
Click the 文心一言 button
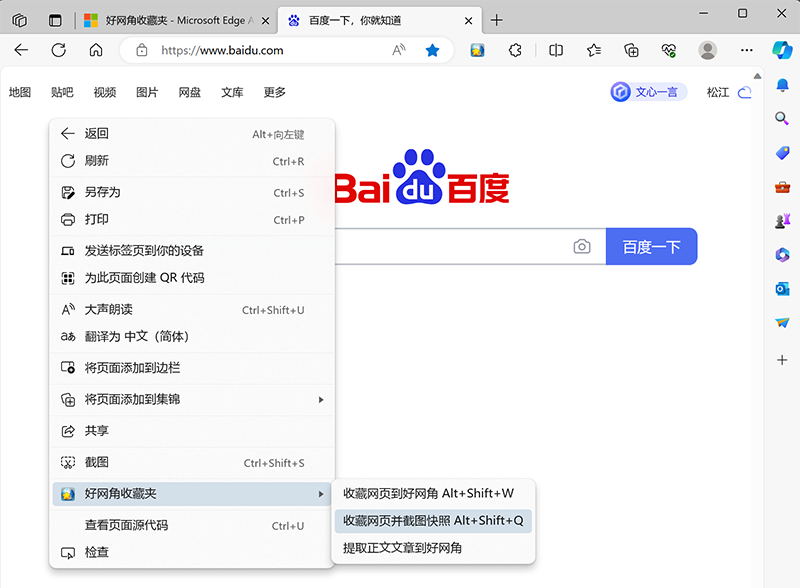[648, 92]
